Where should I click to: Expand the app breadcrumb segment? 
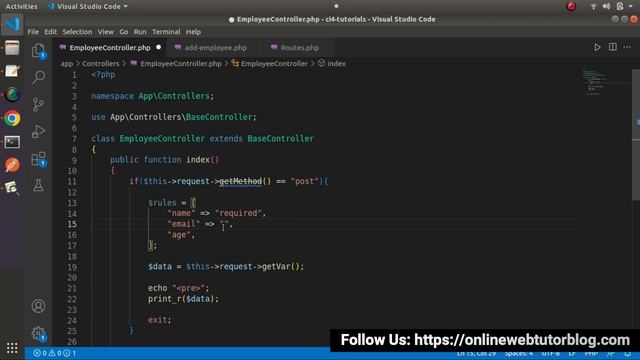pyautogui.click(x=67, y=64)
